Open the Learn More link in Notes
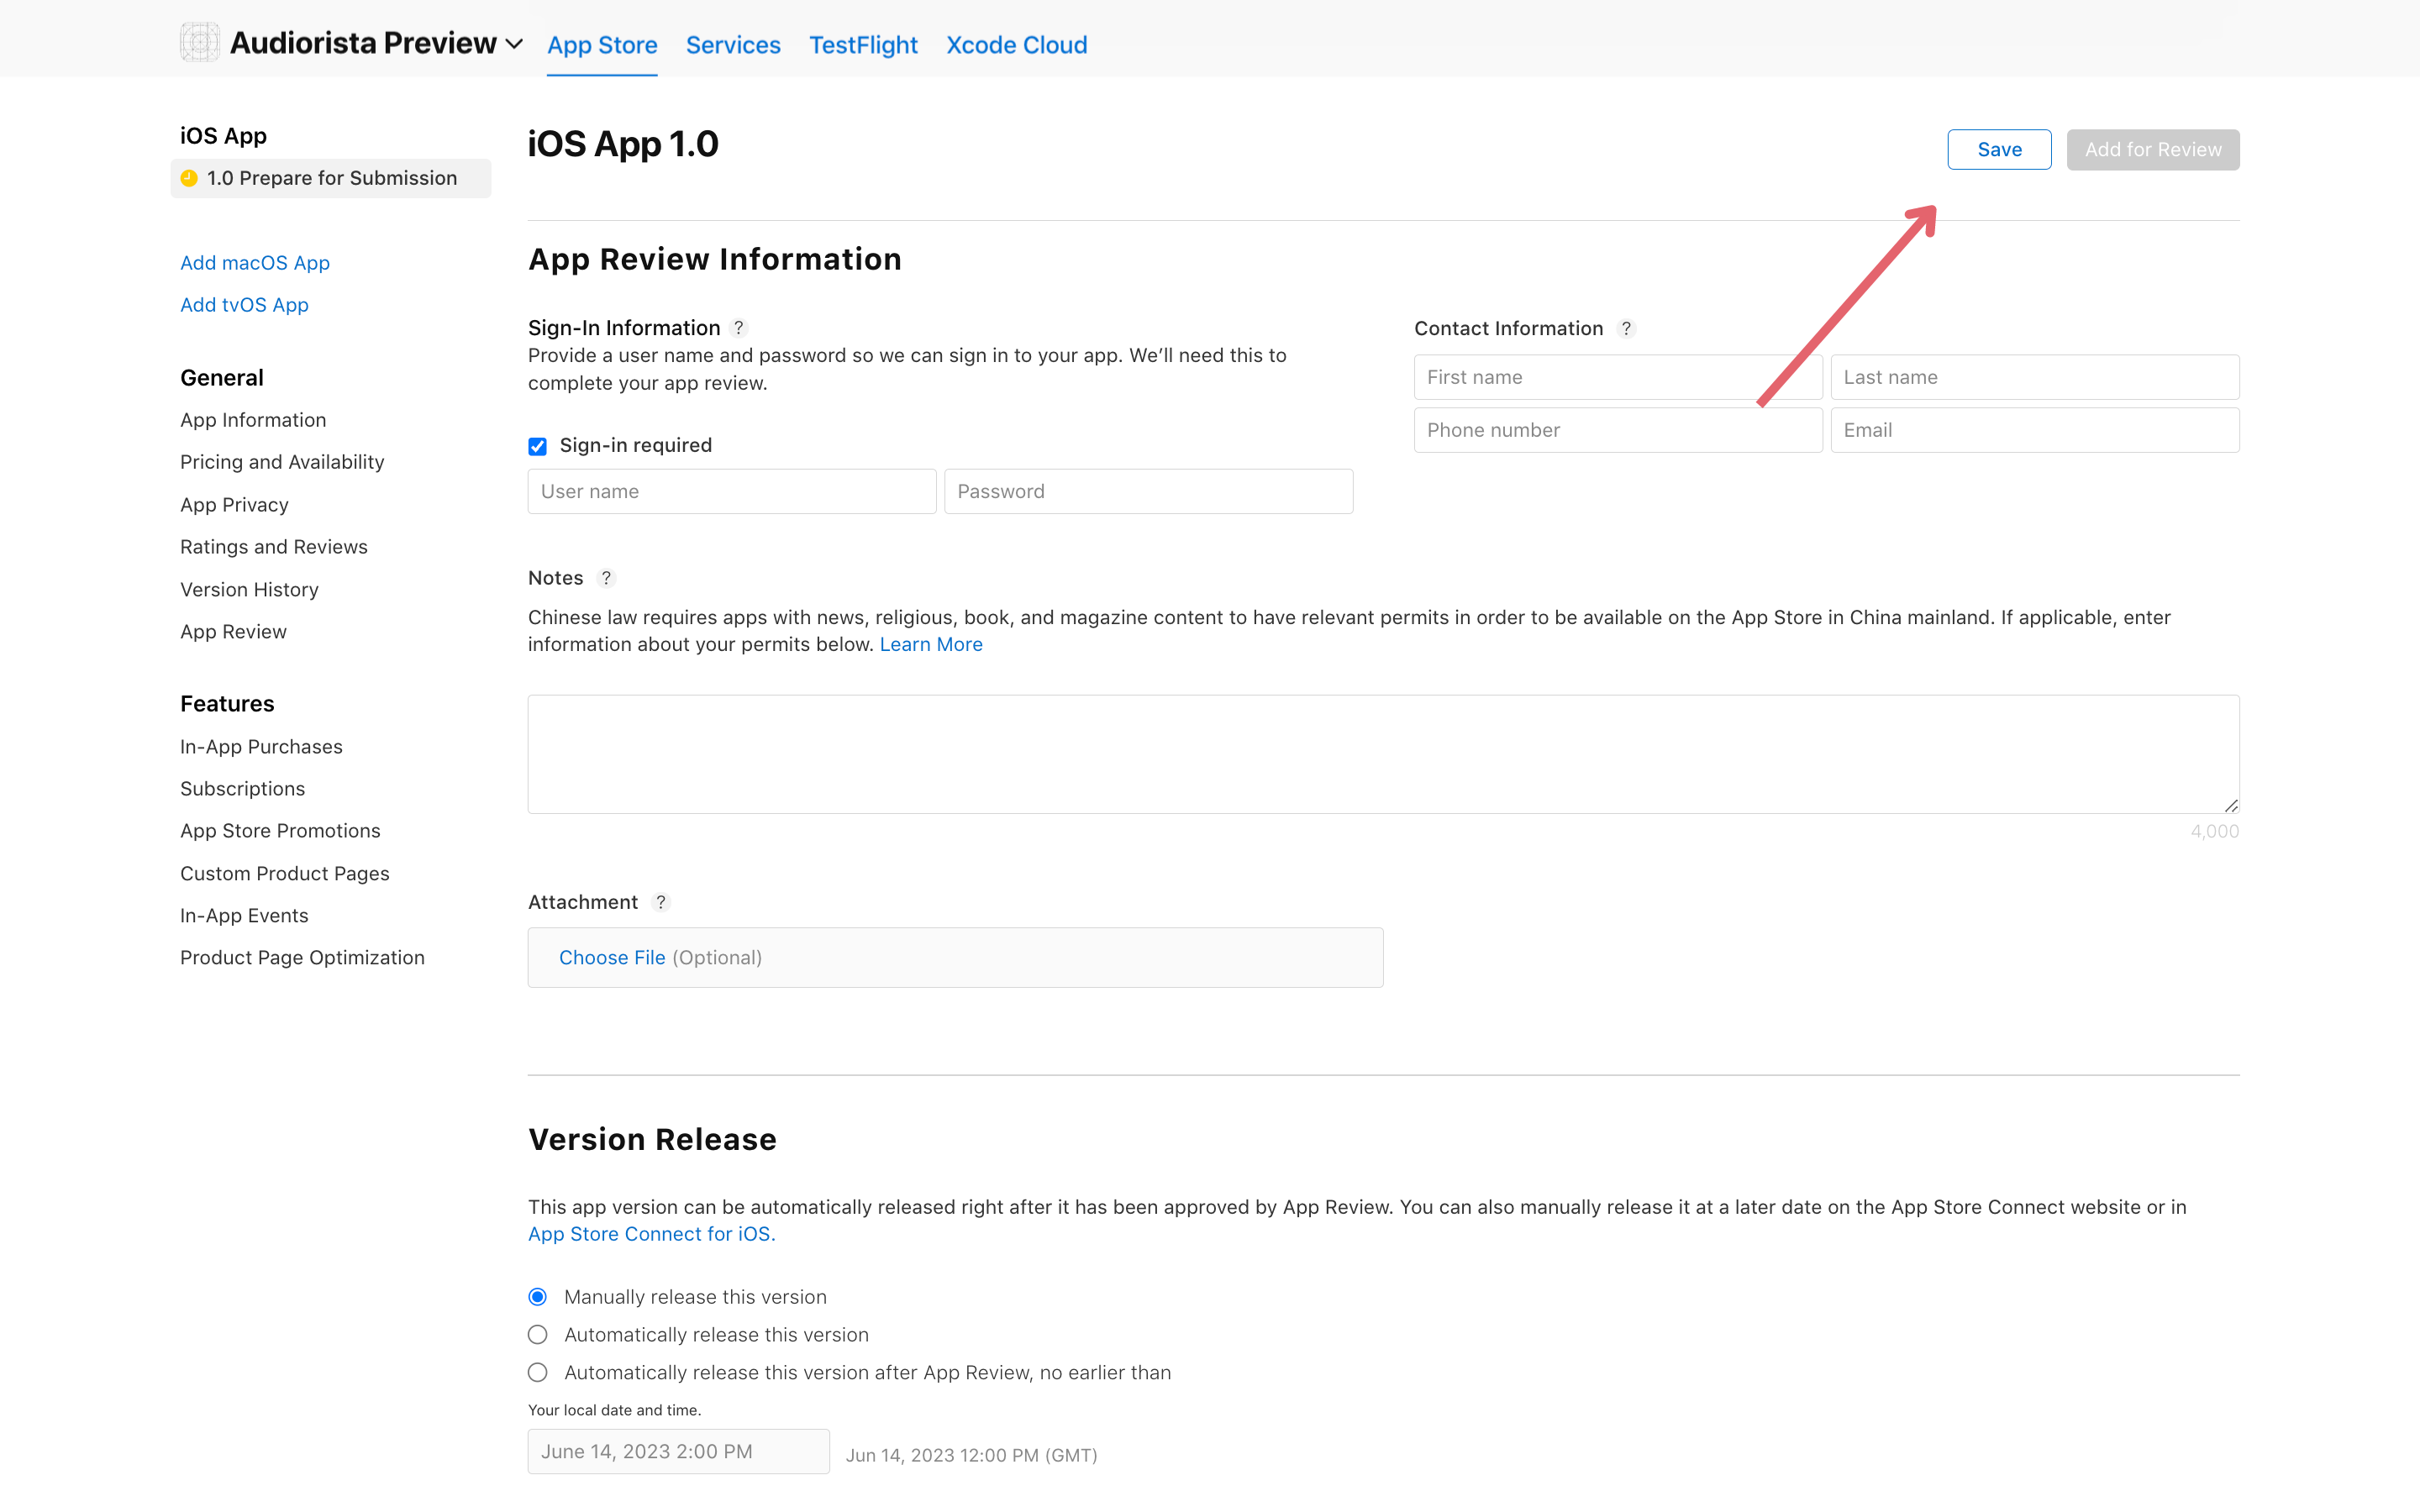 point(931,645)
